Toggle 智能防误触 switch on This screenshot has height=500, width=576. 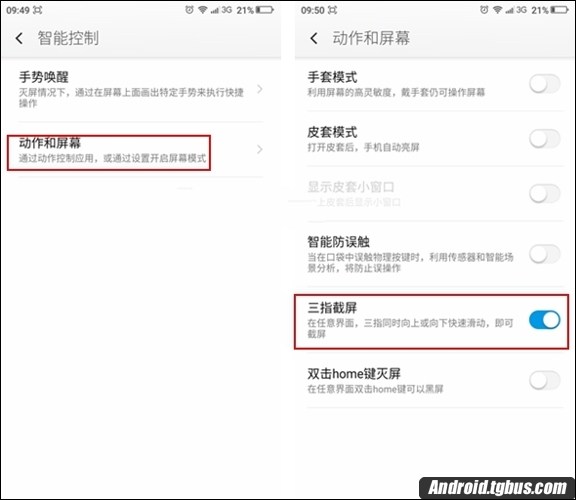pyautogui.click(x=545, y=254)
